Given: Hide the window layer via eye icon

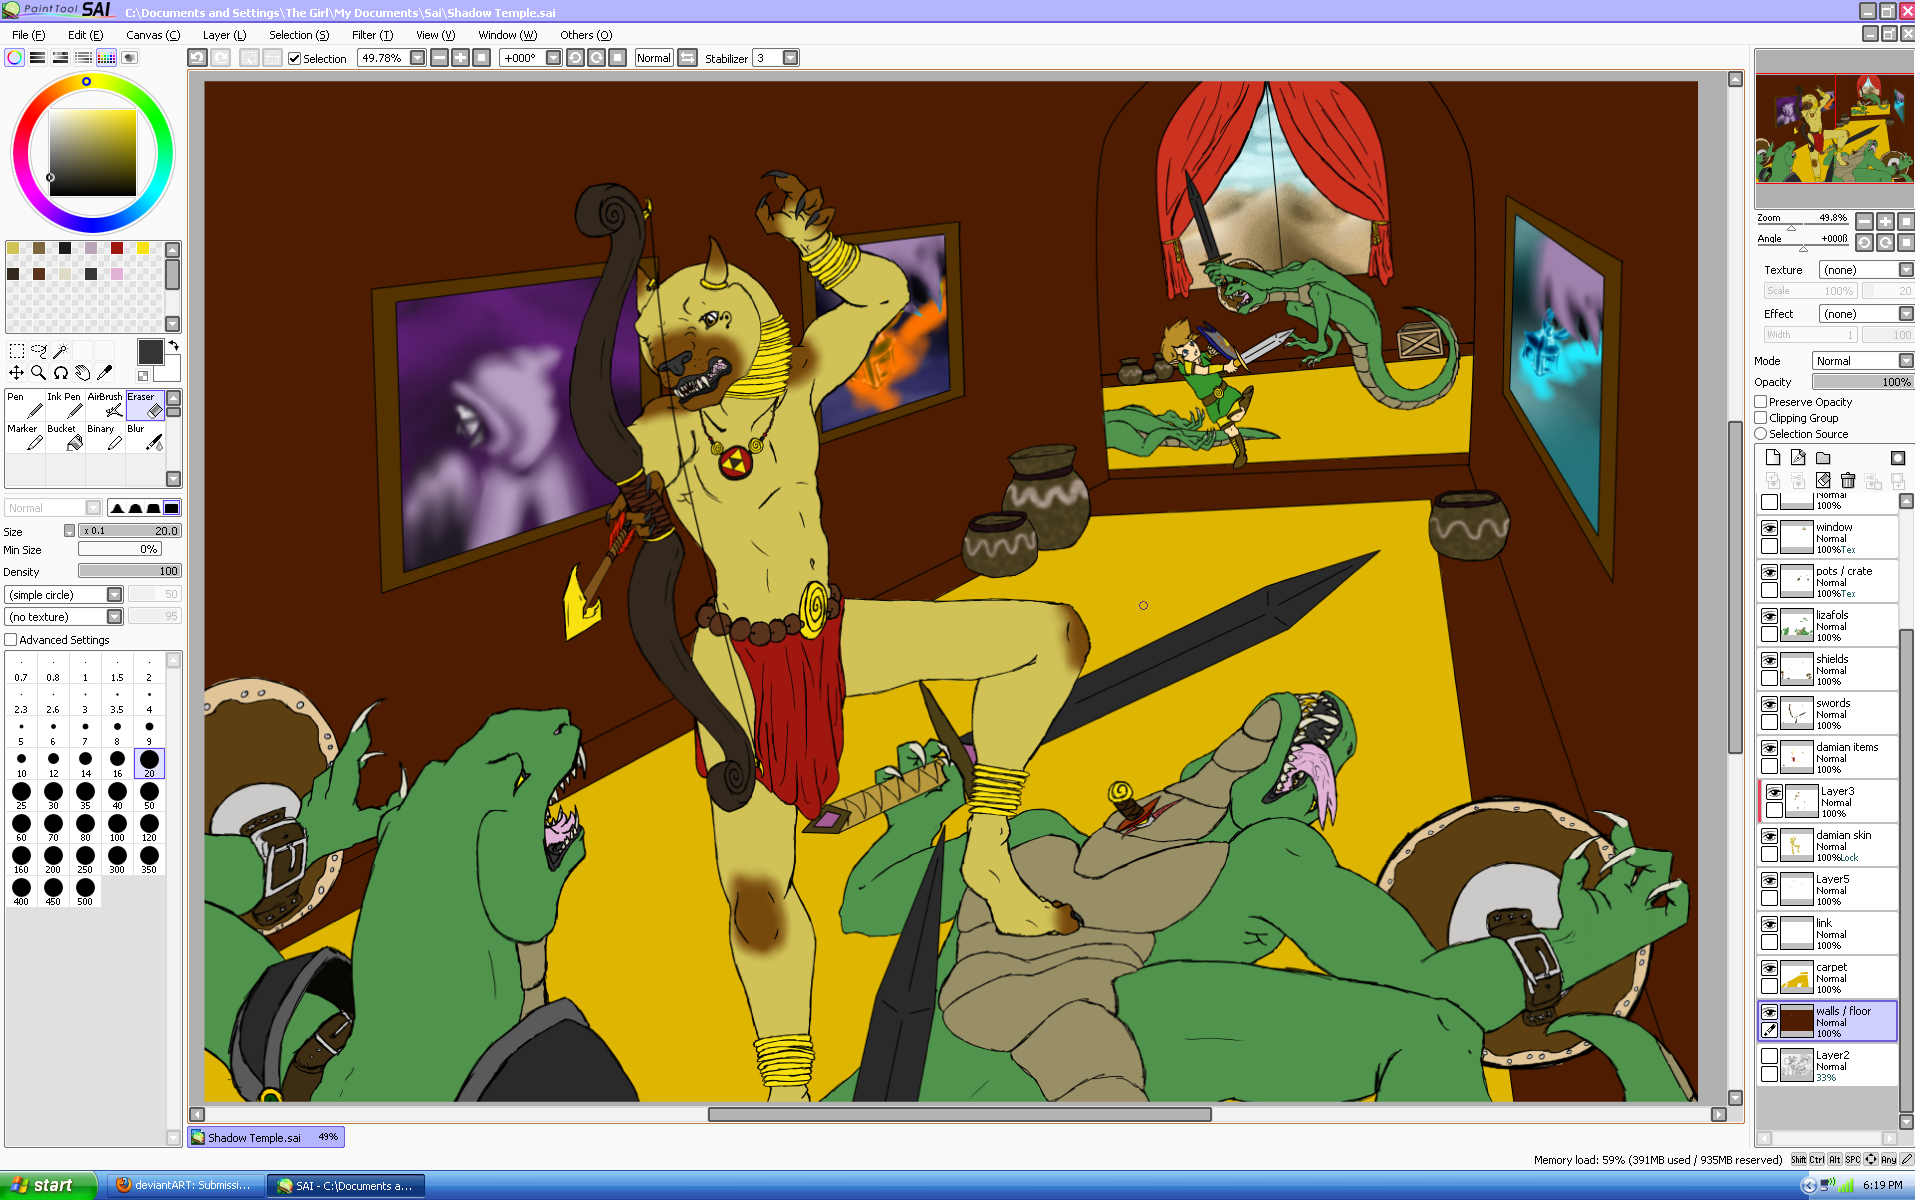Looking at the screenshot, I should (x=1770, y=528).
